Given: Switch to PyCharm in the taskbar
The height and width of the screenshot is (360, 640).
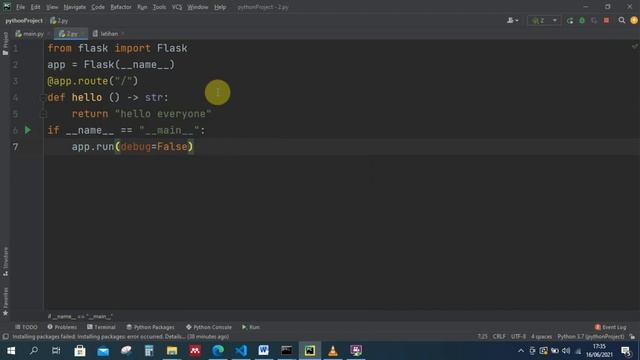Looking at the screenshot, I should (x=310, y=351).
